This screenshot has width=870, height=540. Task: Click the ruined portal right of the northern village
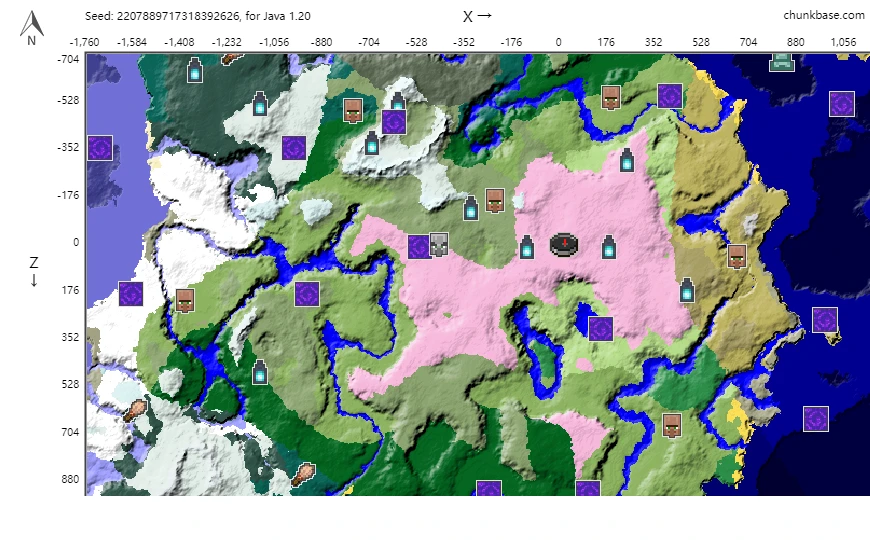[x=670, y=96]
